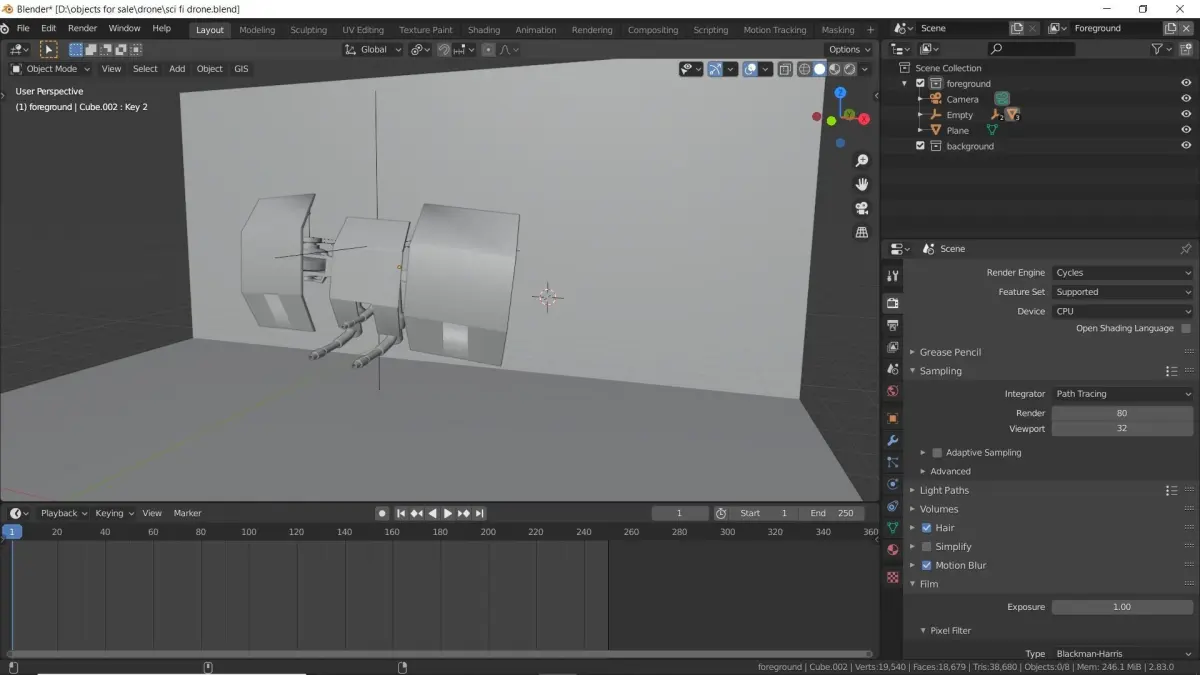Open Tool properties tab with wrench-screwdriver icon
Image resolution: width=1200 pixels, height=675 pixels.
point(893,276)
